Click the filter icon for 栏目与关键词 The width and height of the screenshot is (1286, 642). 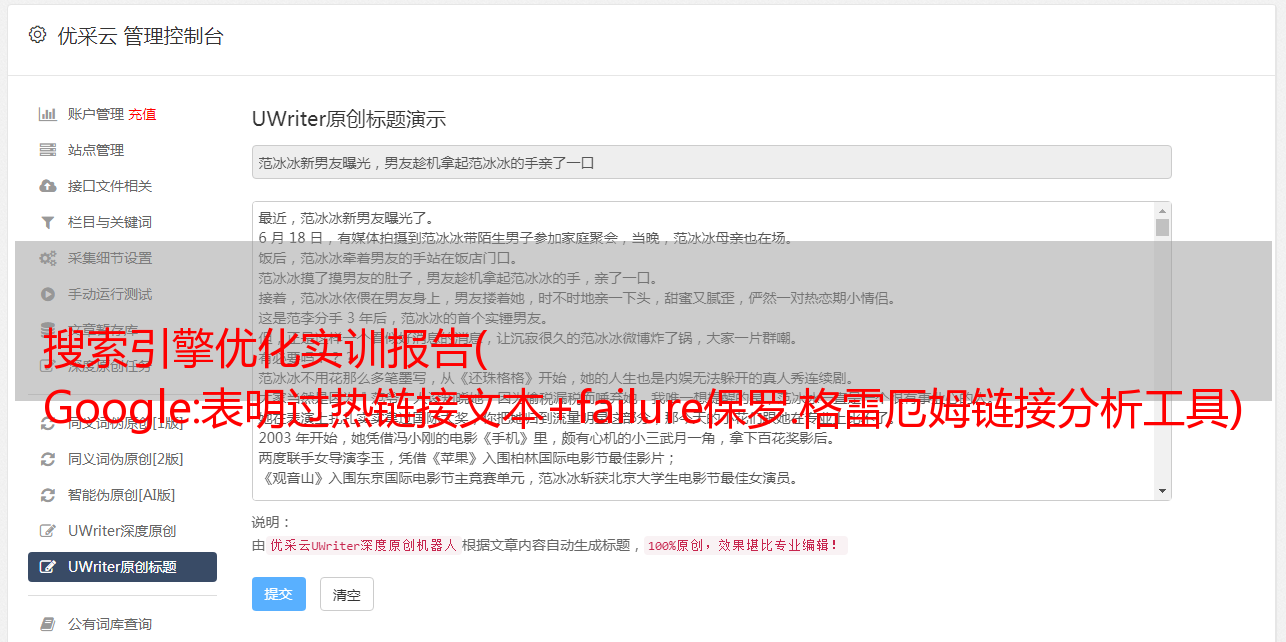pyautogui.click(x=47, y=222)
